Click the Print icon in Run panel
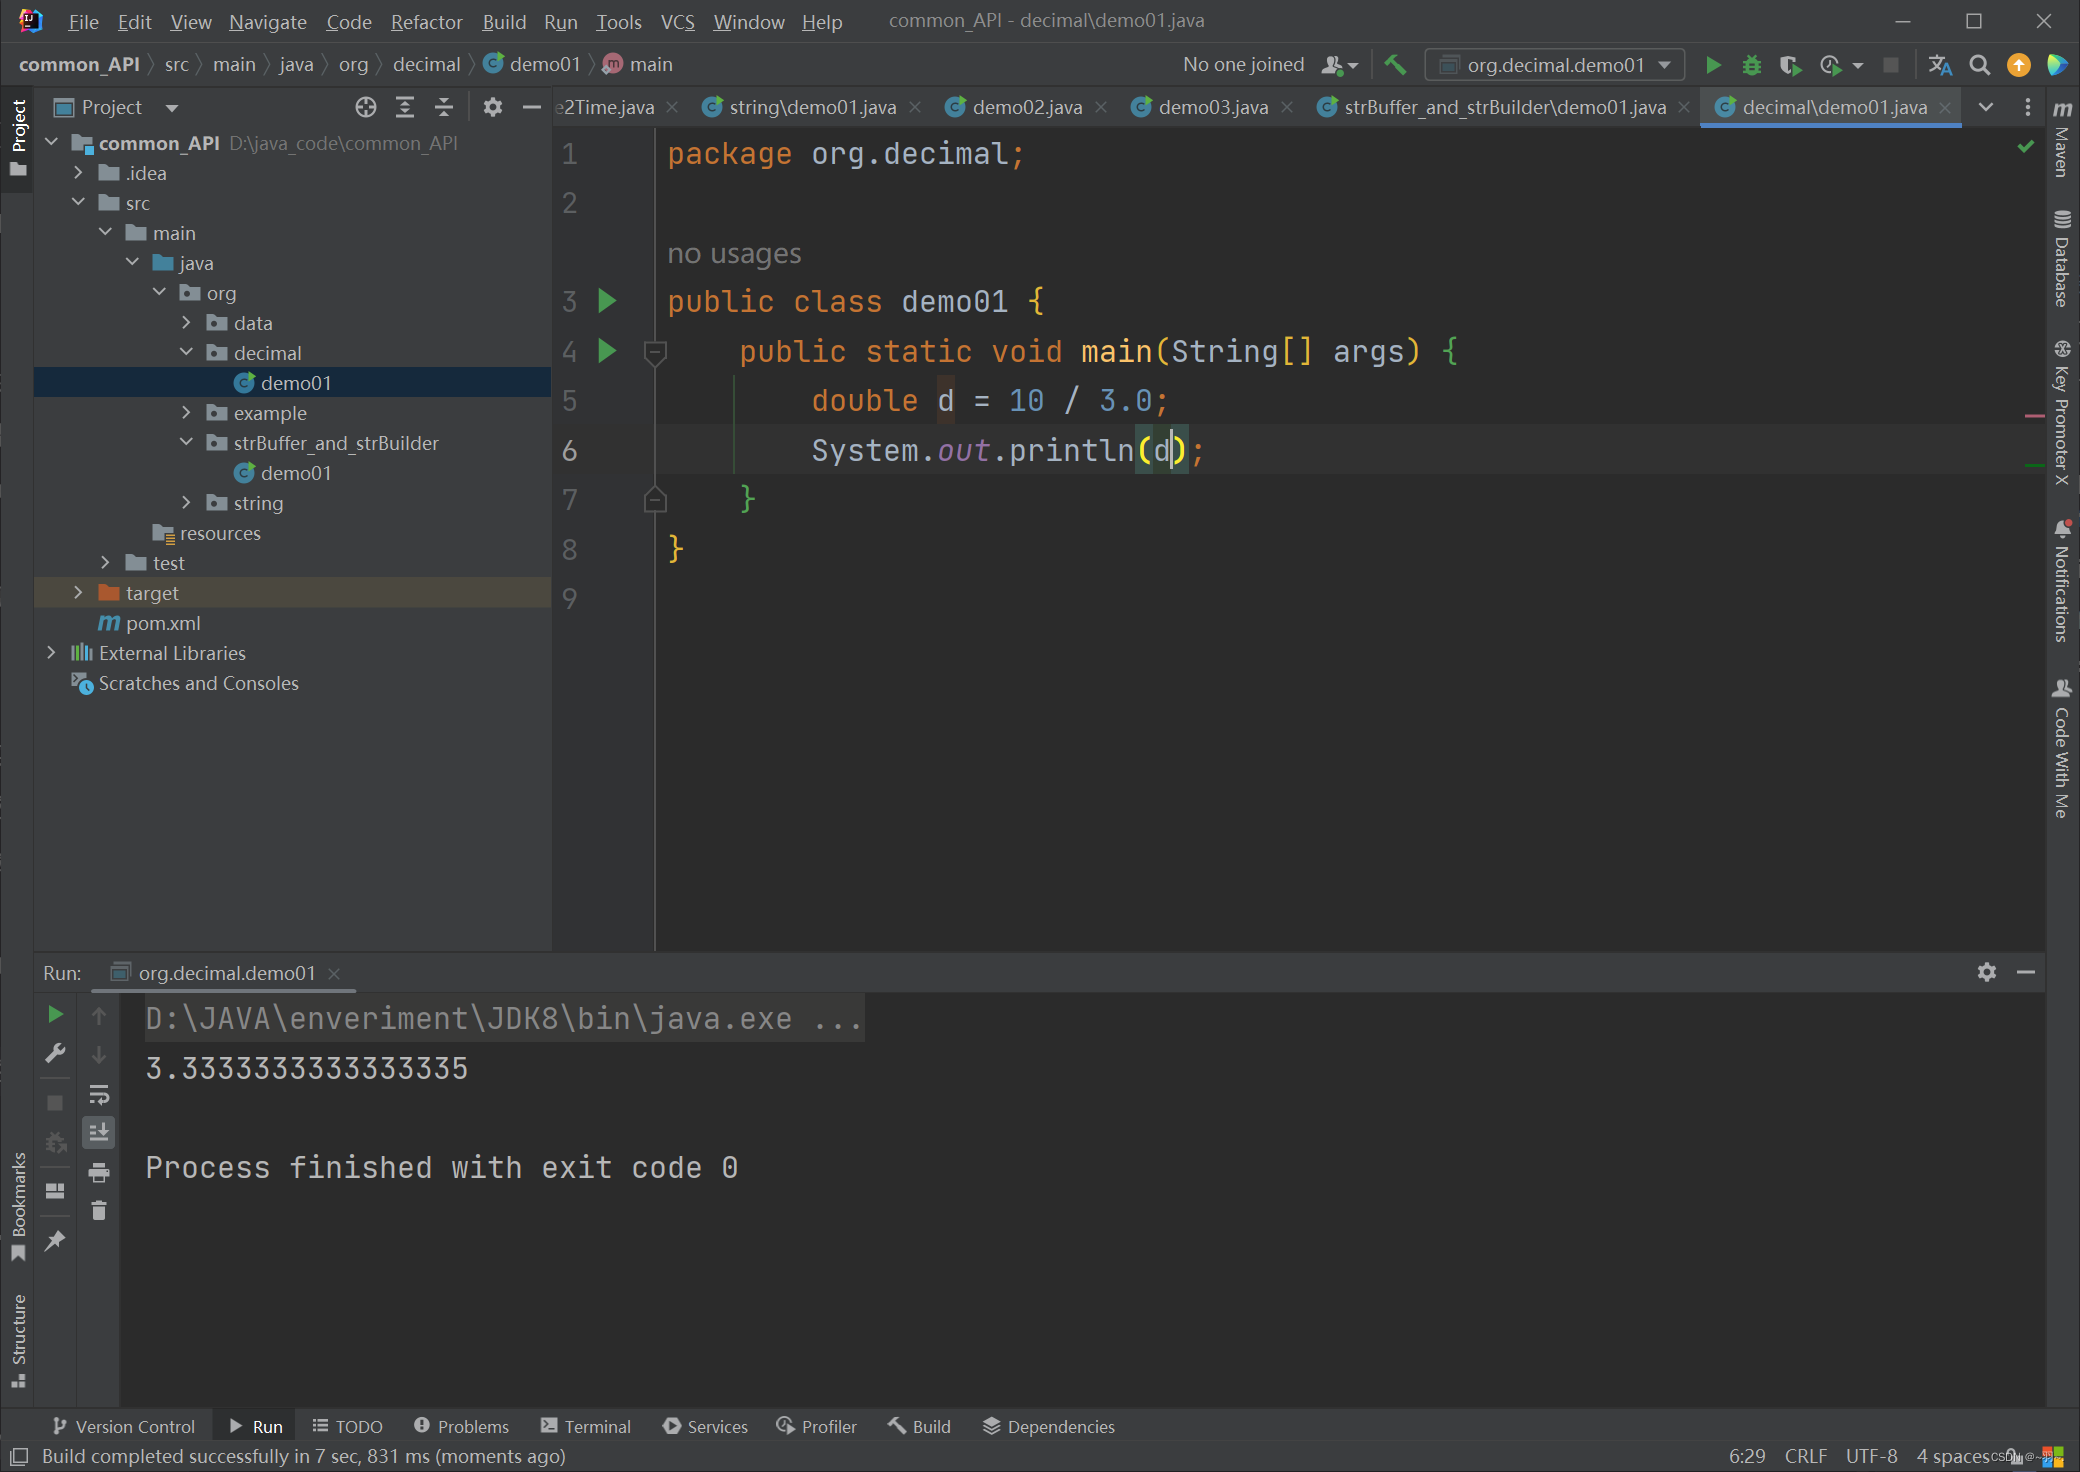This screenshot has height=1472, width=2080. pos(99,1172)
